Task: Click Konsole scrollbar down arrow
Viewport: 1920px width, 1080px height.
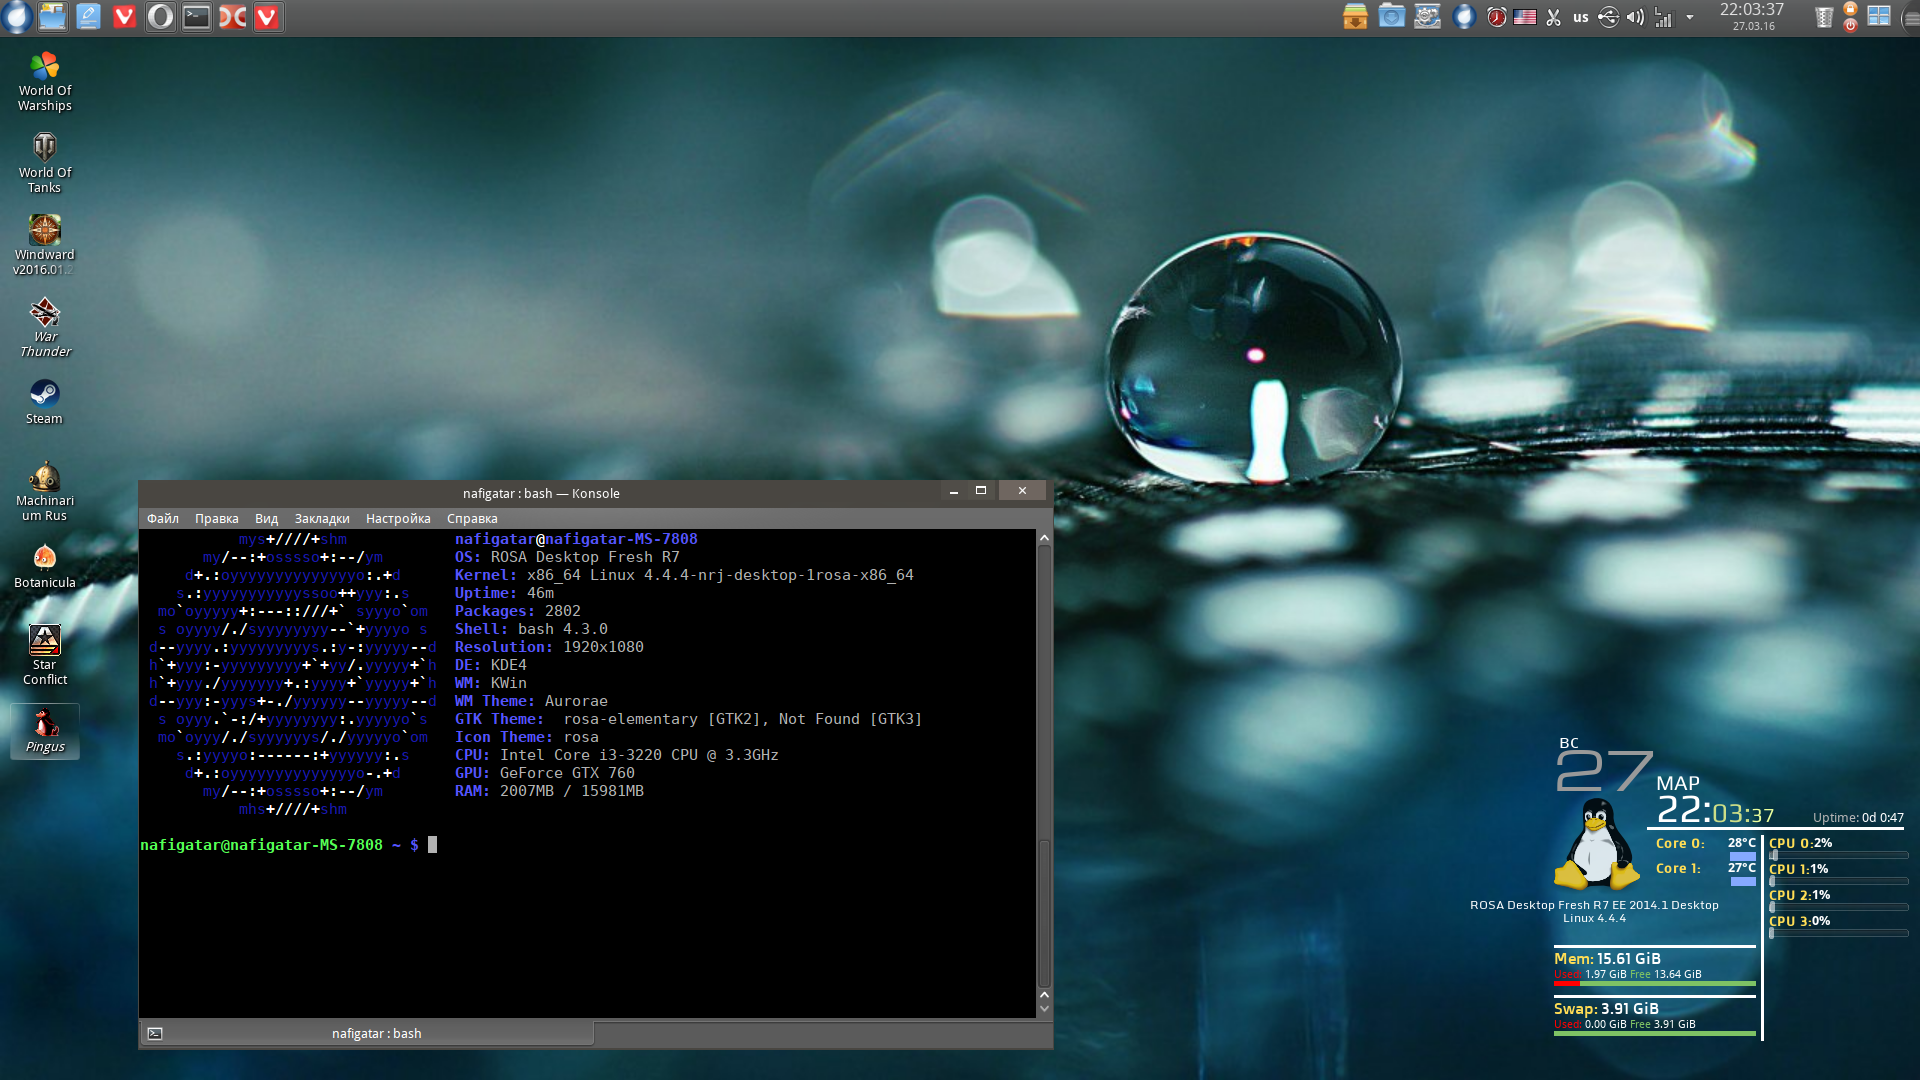Action: coord(1044,1008)
